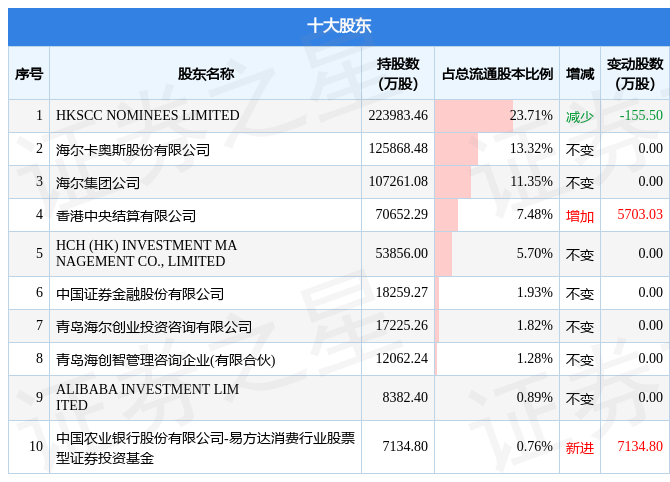Click the 增减 column header
The width and height of the screenshot is (670, 482).
(580, 74)
